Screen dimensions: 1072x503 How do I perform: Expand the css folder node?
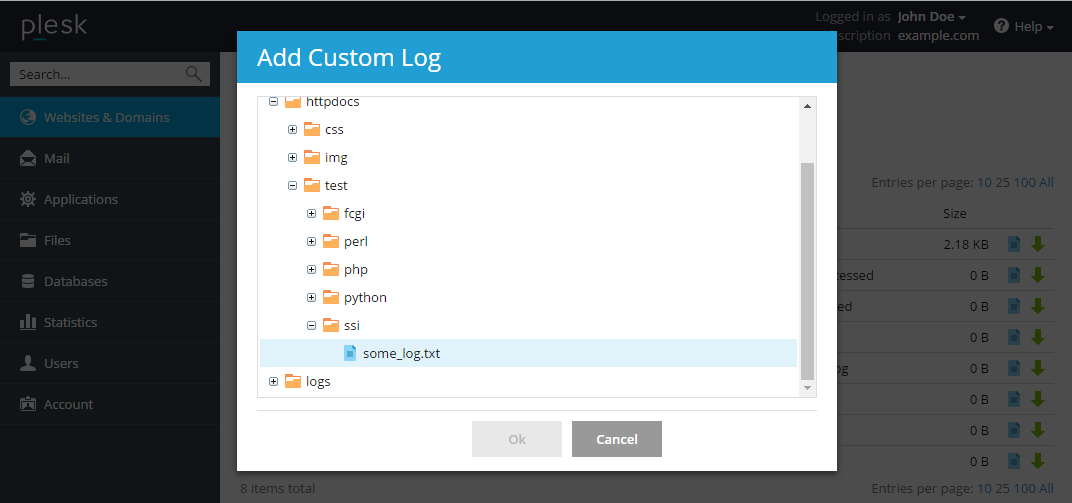click(x=292, y=129)
